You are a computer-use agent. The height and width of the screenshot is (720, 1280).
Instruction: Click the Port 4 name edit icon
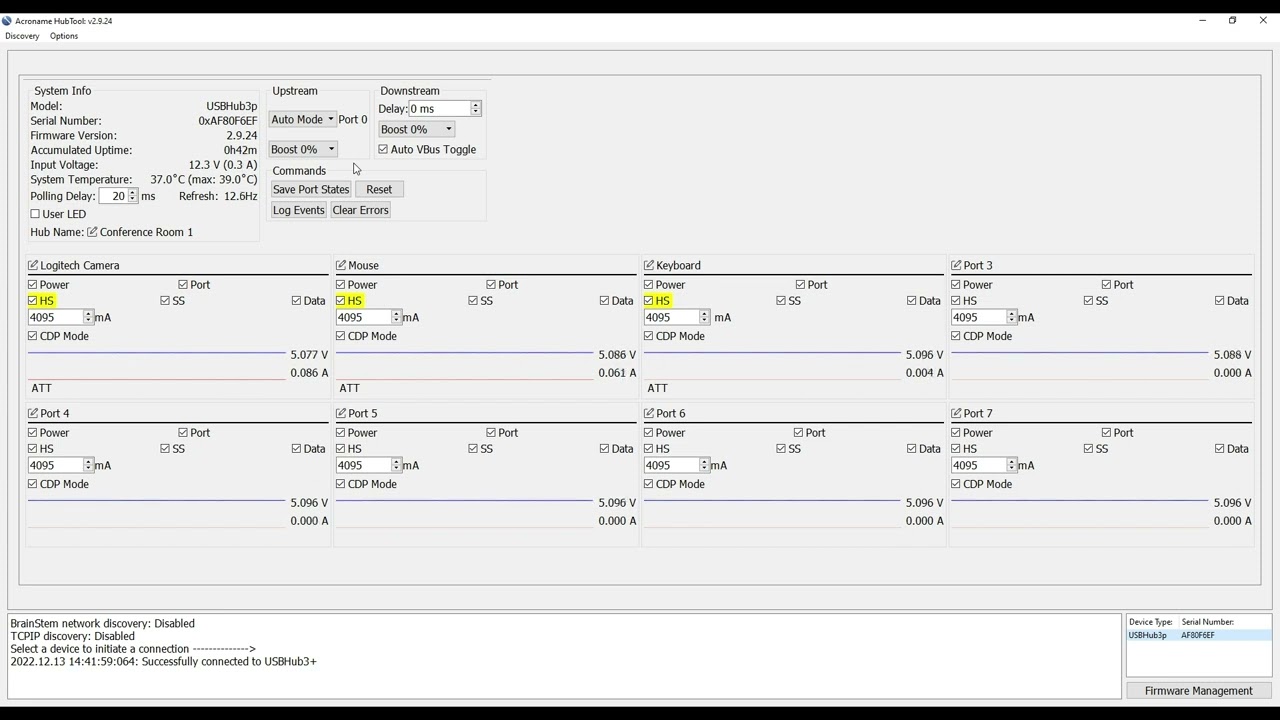point(33,413)
